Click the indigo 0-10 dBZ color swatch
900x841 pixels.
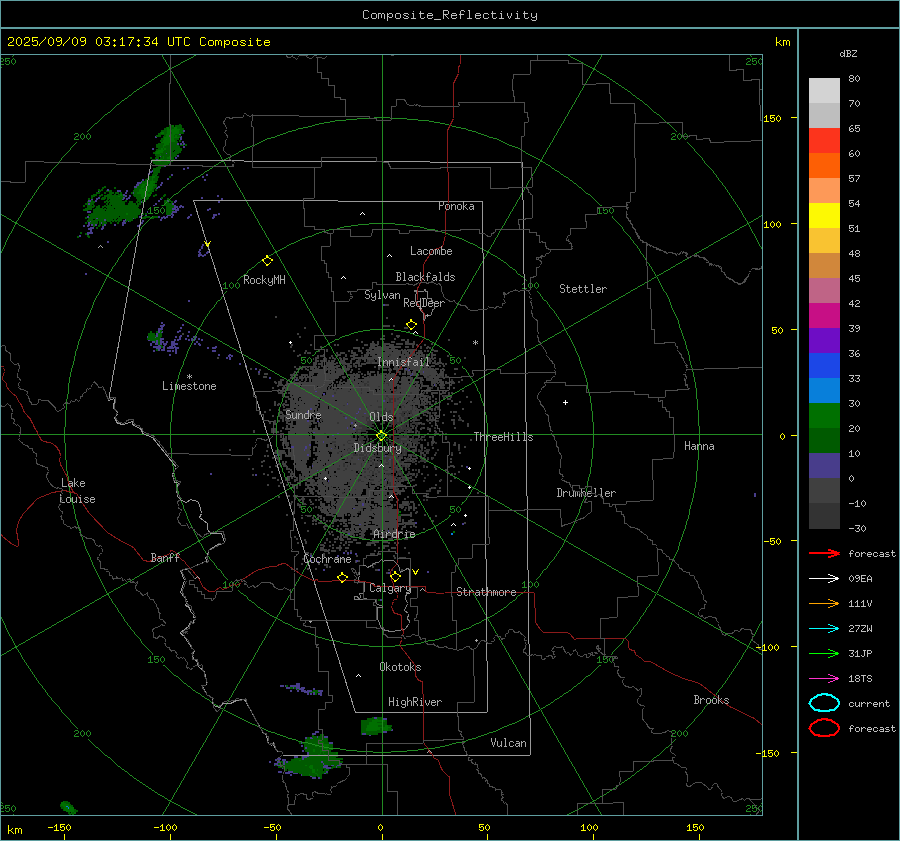(824, 466)
